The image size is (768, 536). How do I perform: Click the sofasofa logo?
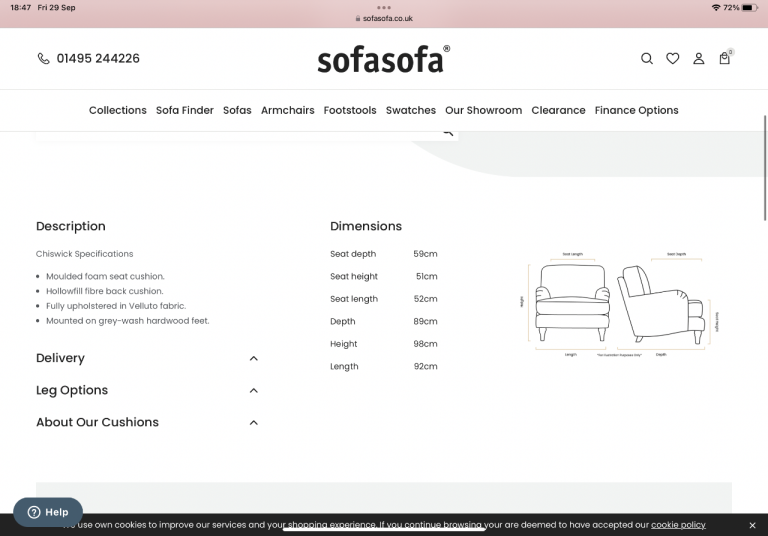click(383, 59)
